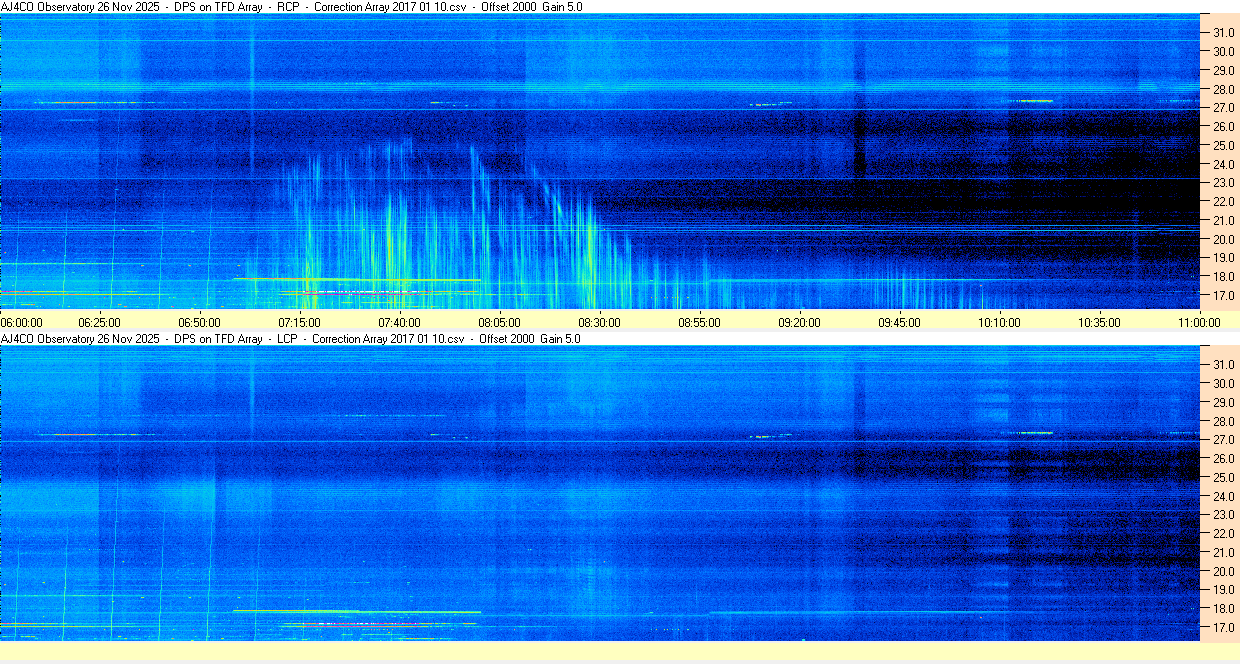Image resolution: width=1240 pixels, height=664 pixels.
Task: Click the LCP spectrogram title line
Action: pos(292,339)
